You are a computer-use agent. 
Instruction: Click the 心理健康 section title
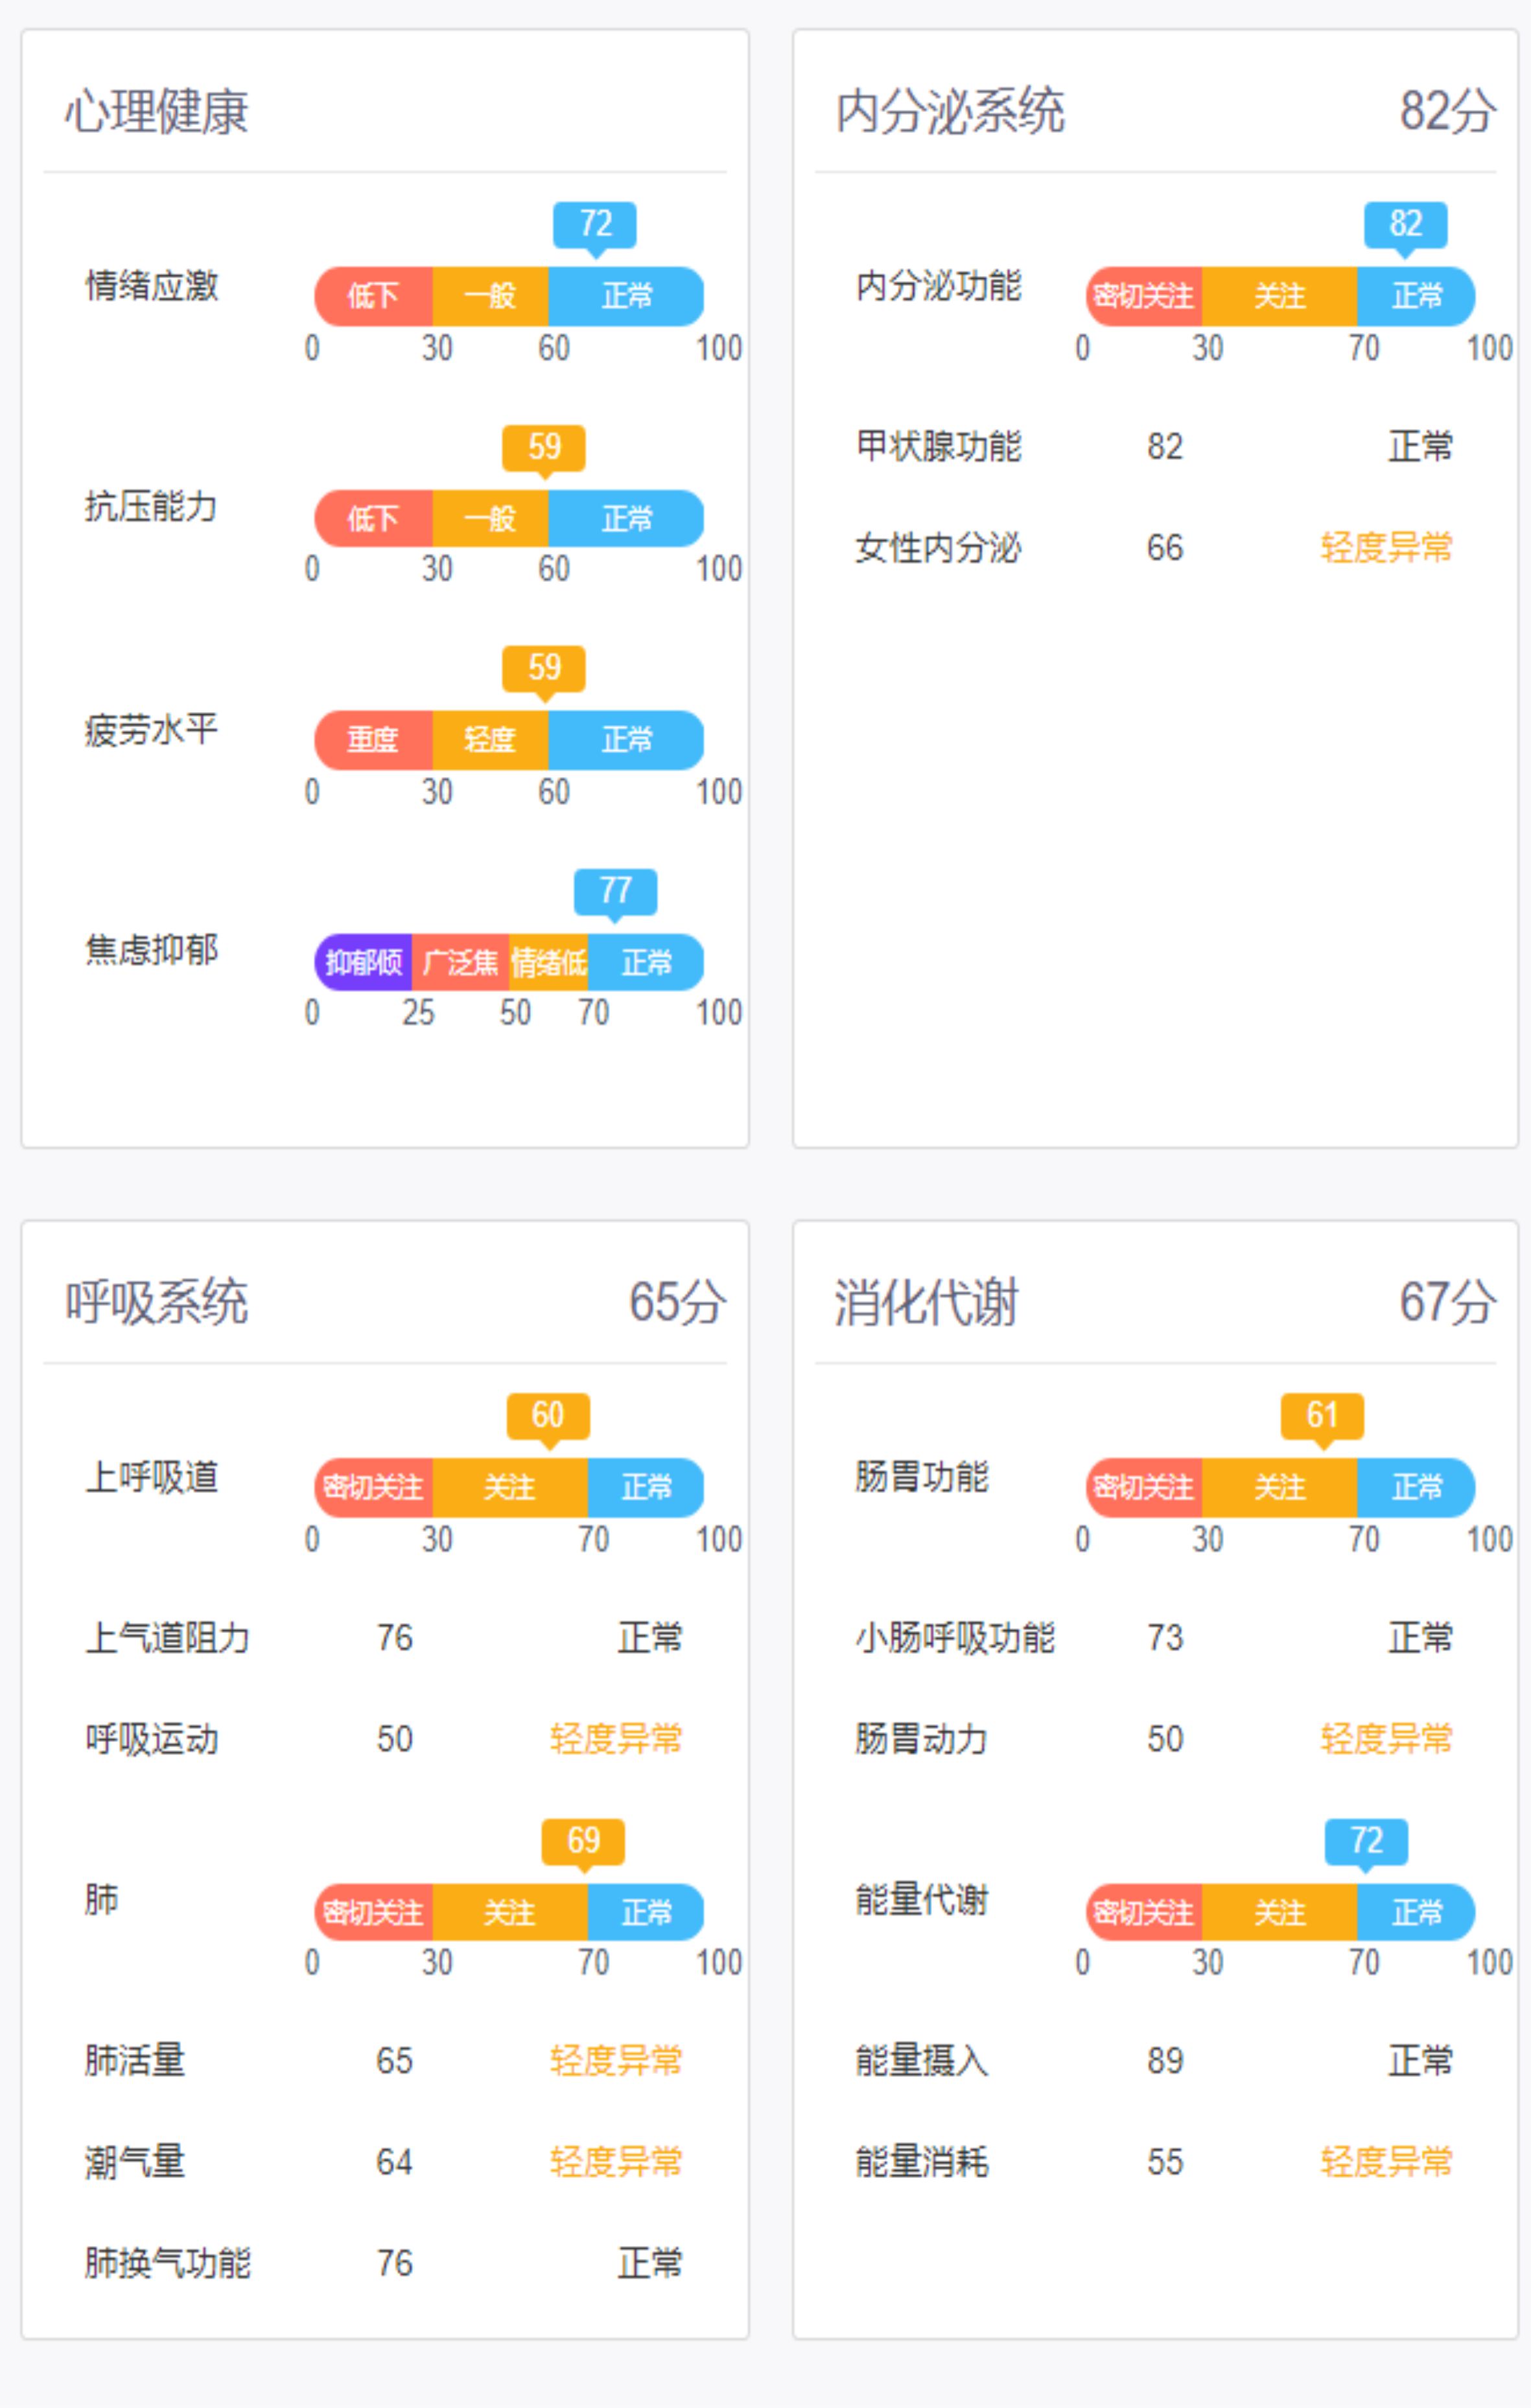(x=157, y=111)
